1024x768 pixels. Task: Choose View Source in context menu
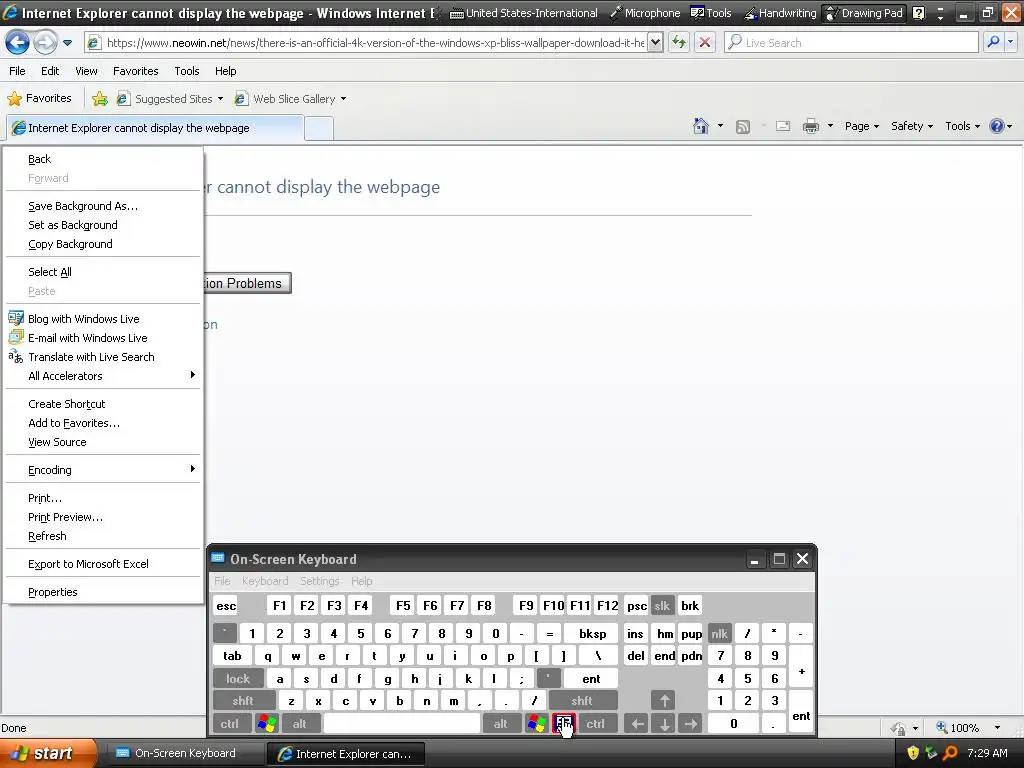103,442
